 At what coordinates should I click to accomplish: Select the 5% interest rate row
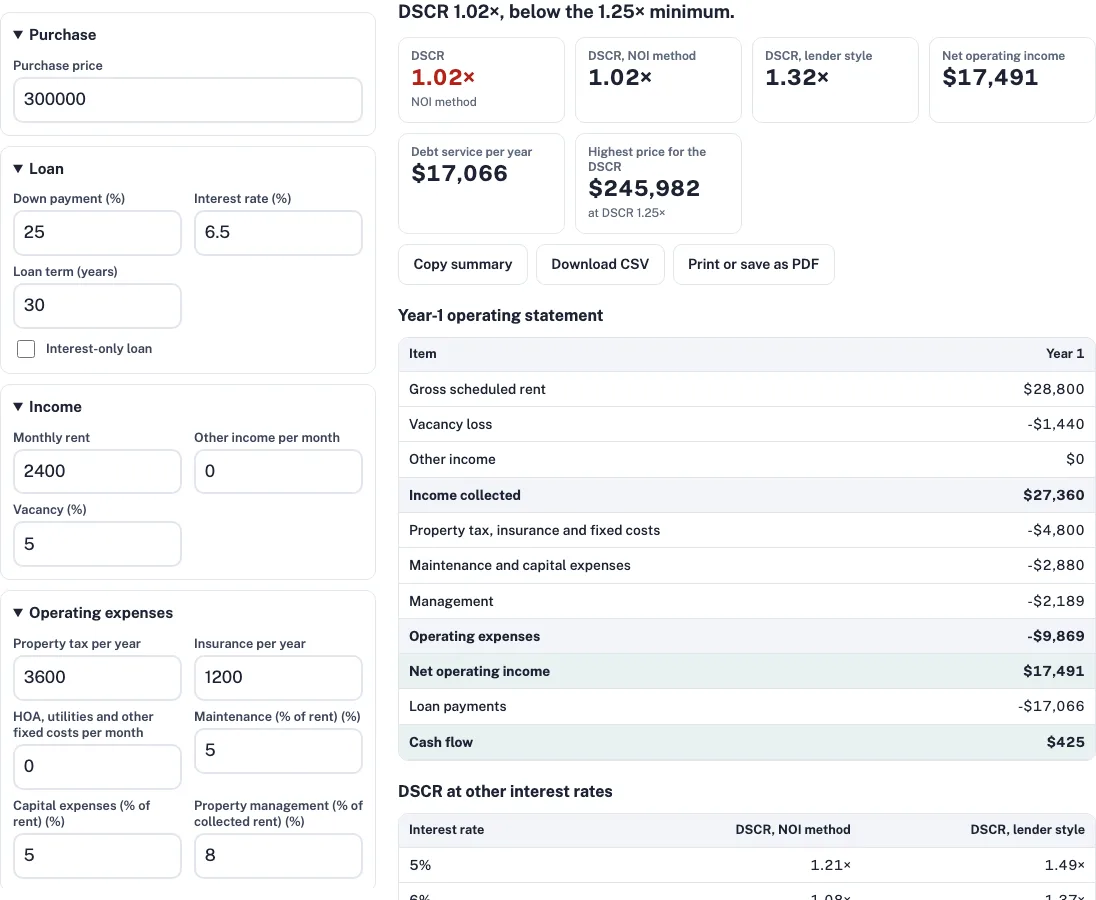click(x=747, y=865)
